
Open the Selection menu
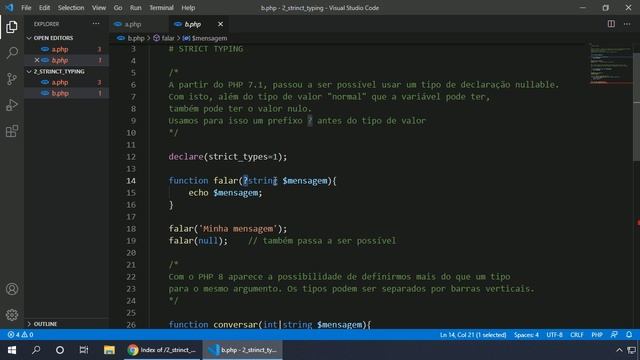point(71,8)
